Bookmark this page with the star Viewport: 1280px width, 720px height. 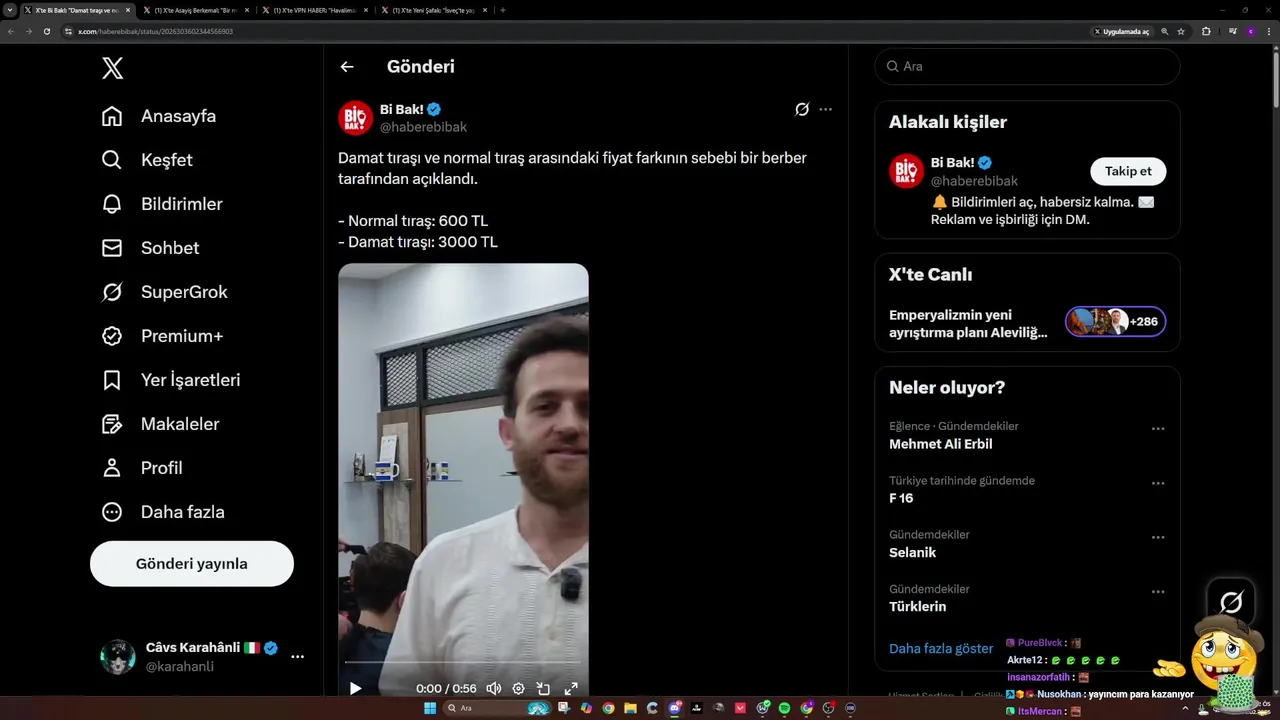[1181, 31]
